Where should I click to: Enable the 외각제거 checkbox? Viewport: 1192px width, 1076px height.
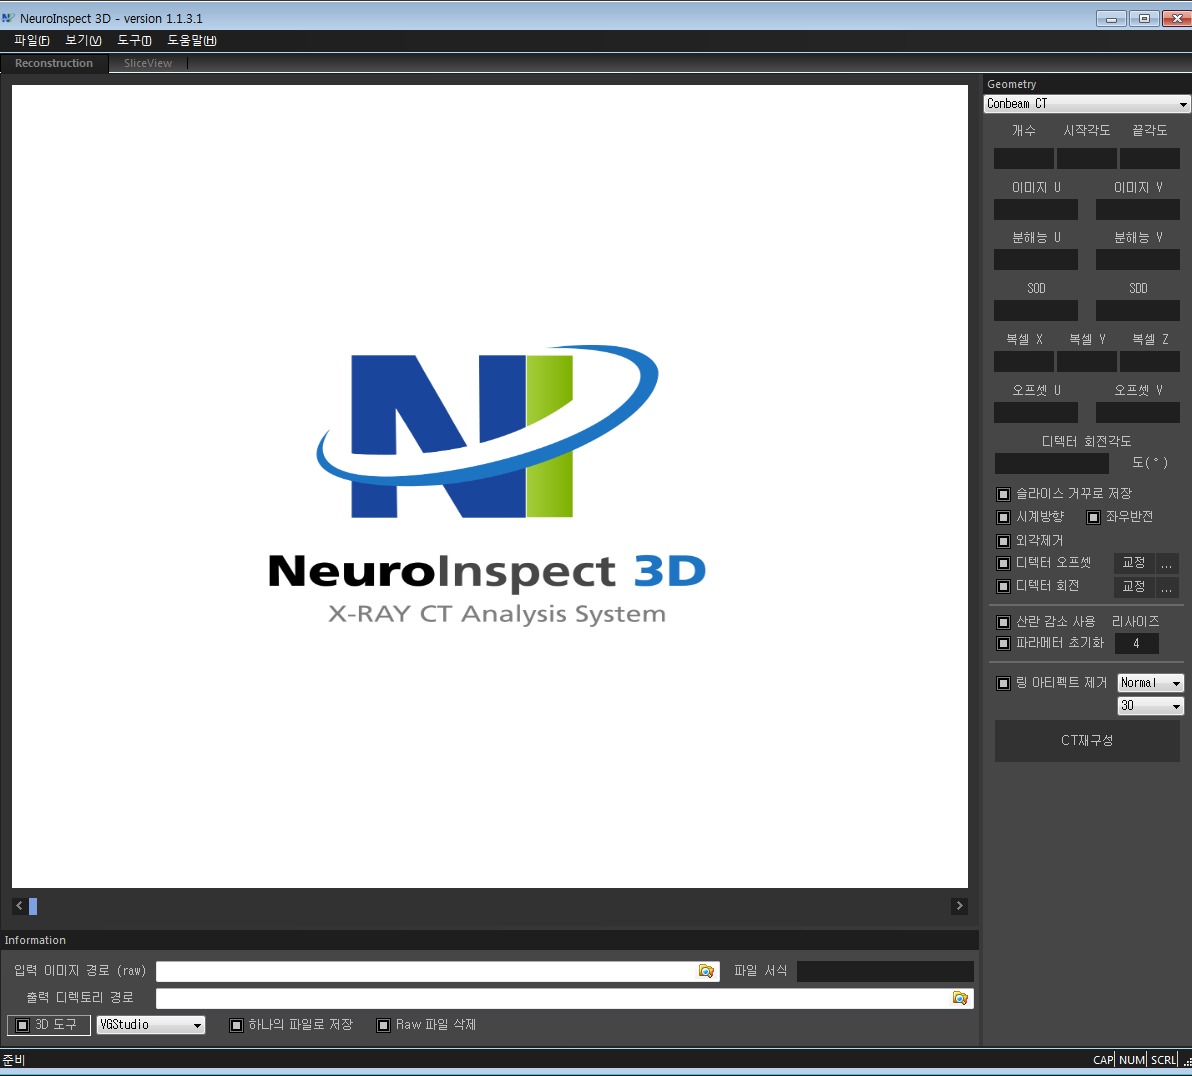pyautogui.click(x=1003, y=541)
